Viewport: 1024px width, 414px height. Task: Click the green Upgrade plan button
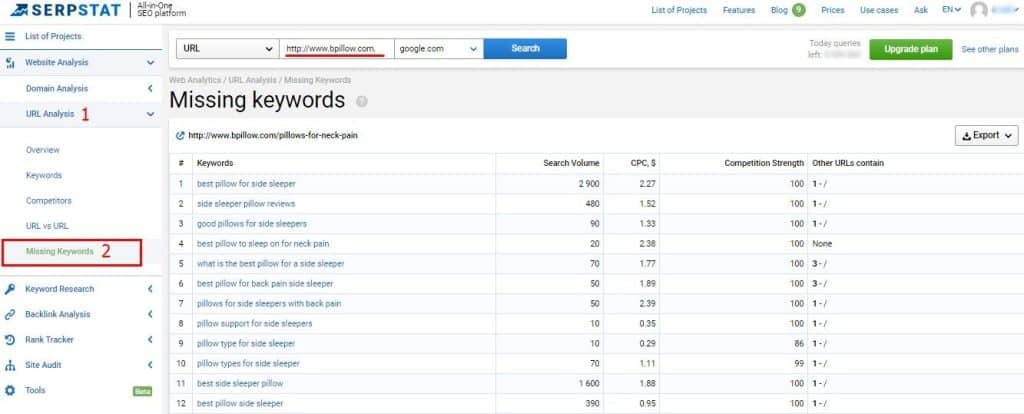910,49
